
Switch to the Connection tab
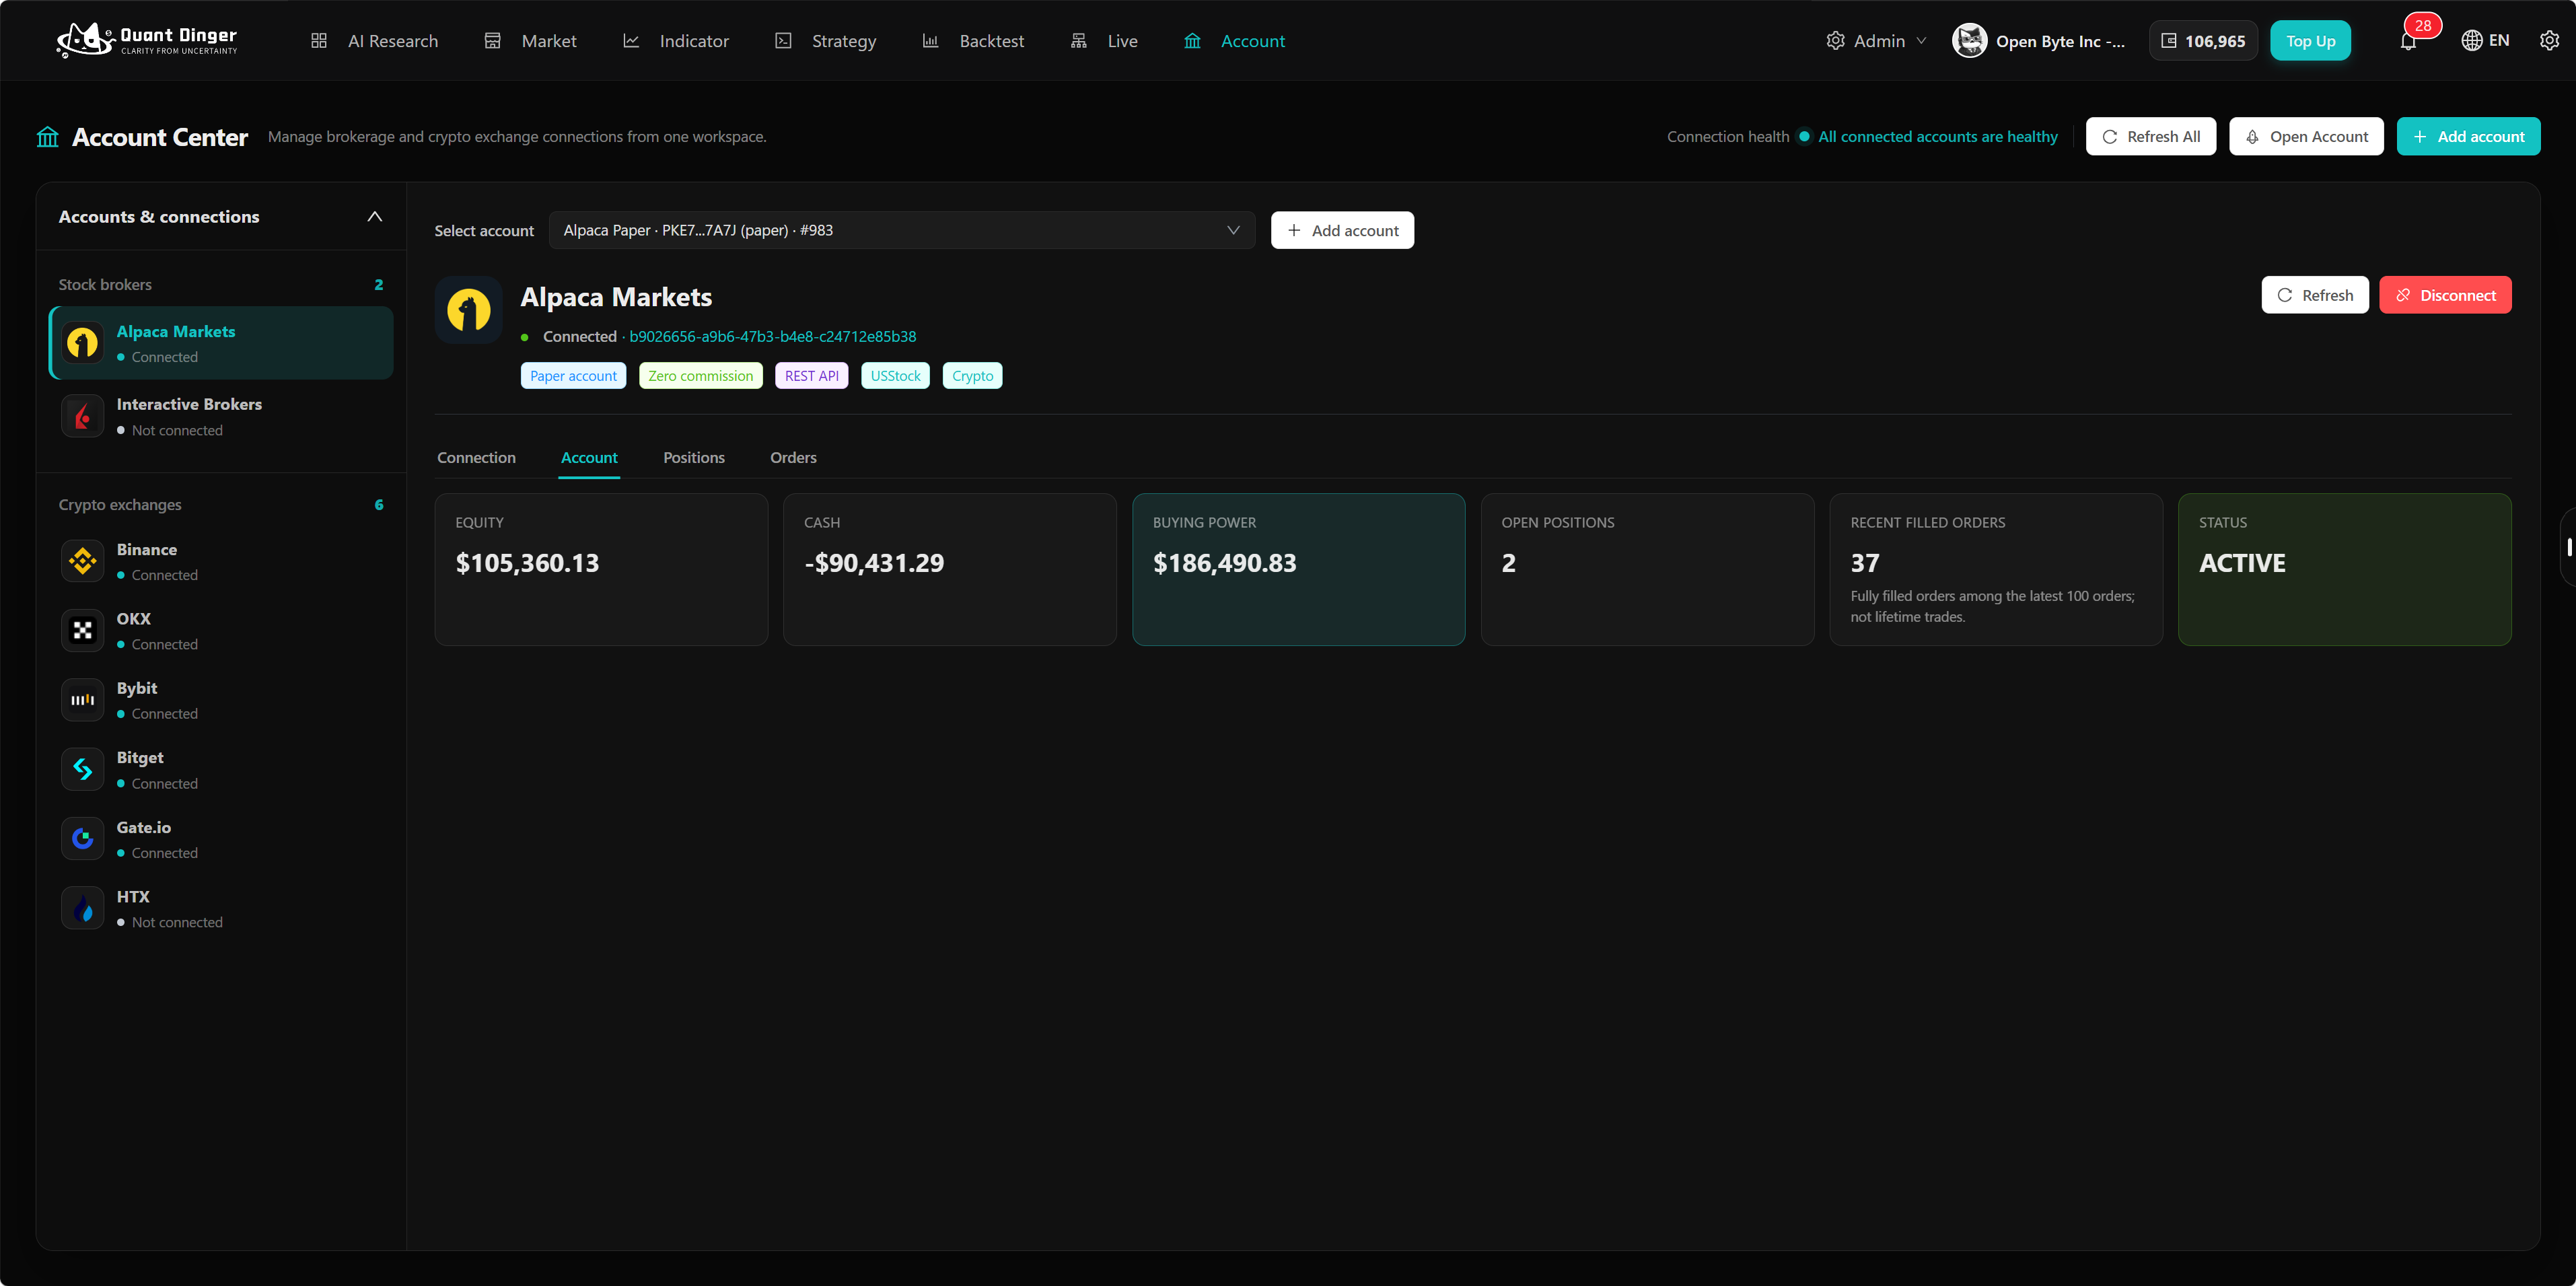pyautogui.click(x=476, y=458)
